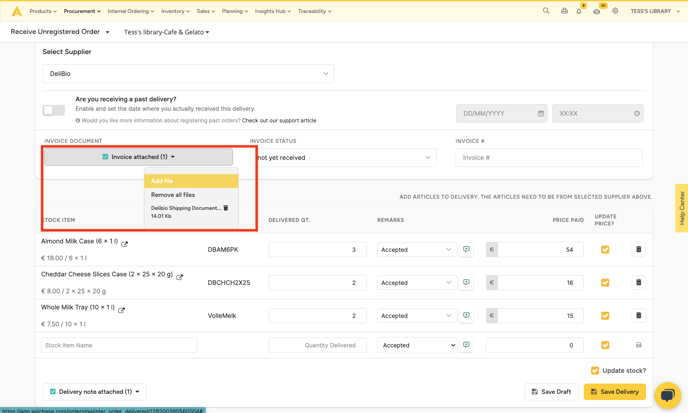
Task: Open Receive Unregistered Order page dropdown
Action: [x=60, y=32]
